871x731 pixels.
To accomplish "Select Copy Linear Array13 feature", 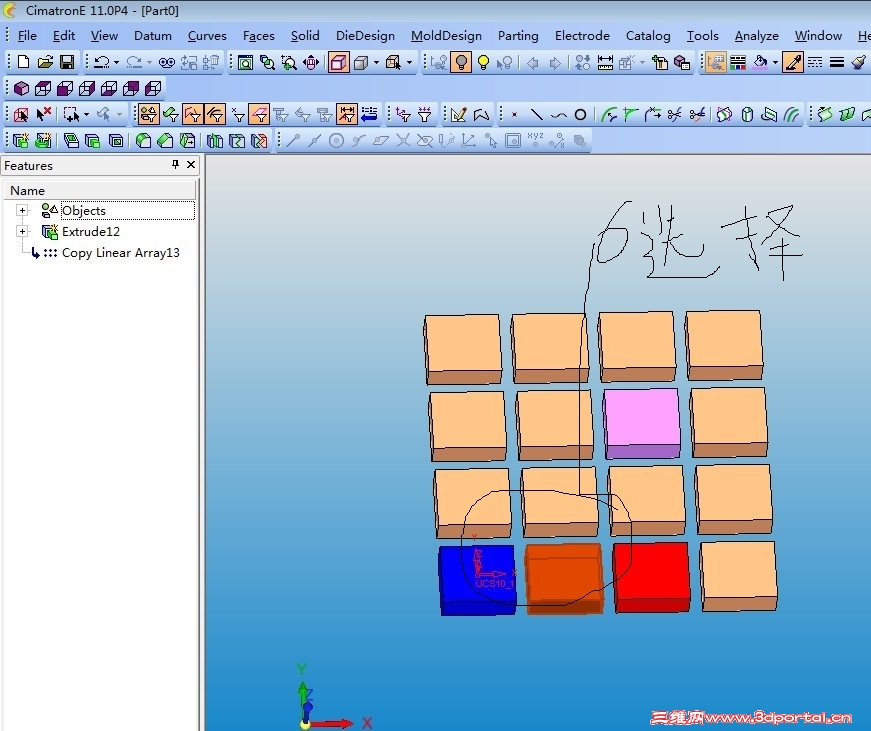I will (x=121, y=253).
